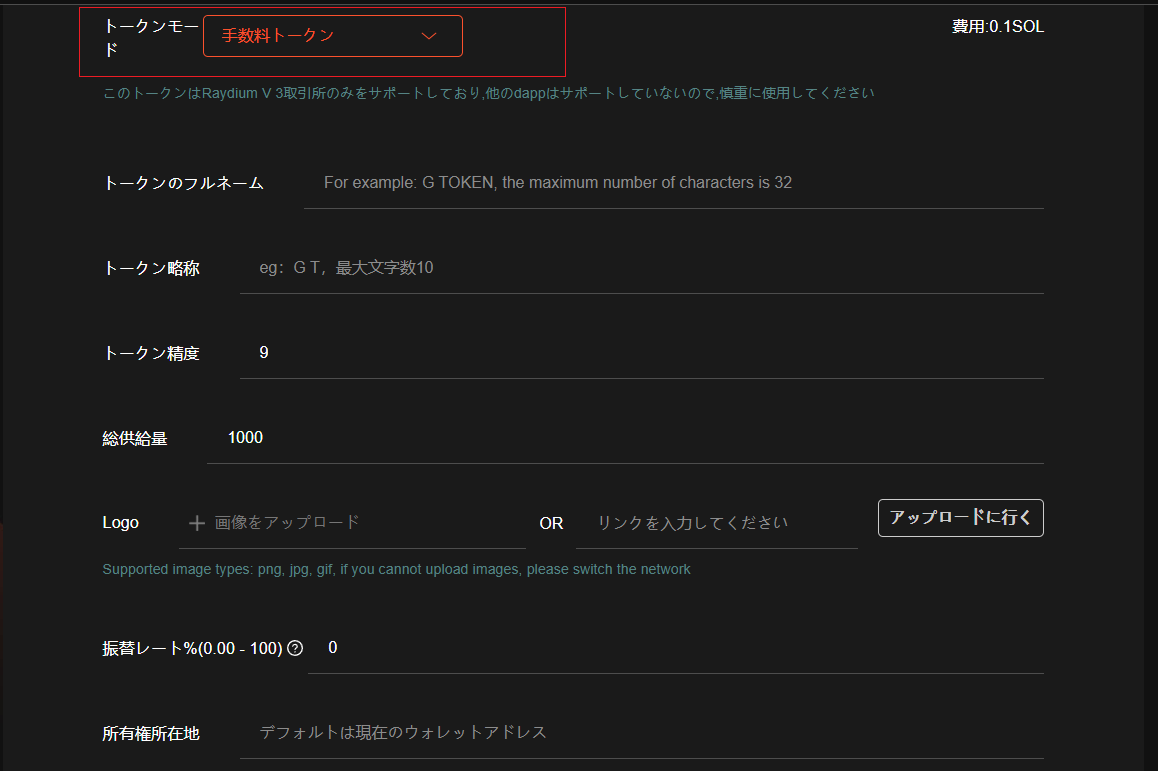This screenshot has width=1158, height=771.
Task: Click the help icon next to 振替レート%
Action: pos(295,648)
